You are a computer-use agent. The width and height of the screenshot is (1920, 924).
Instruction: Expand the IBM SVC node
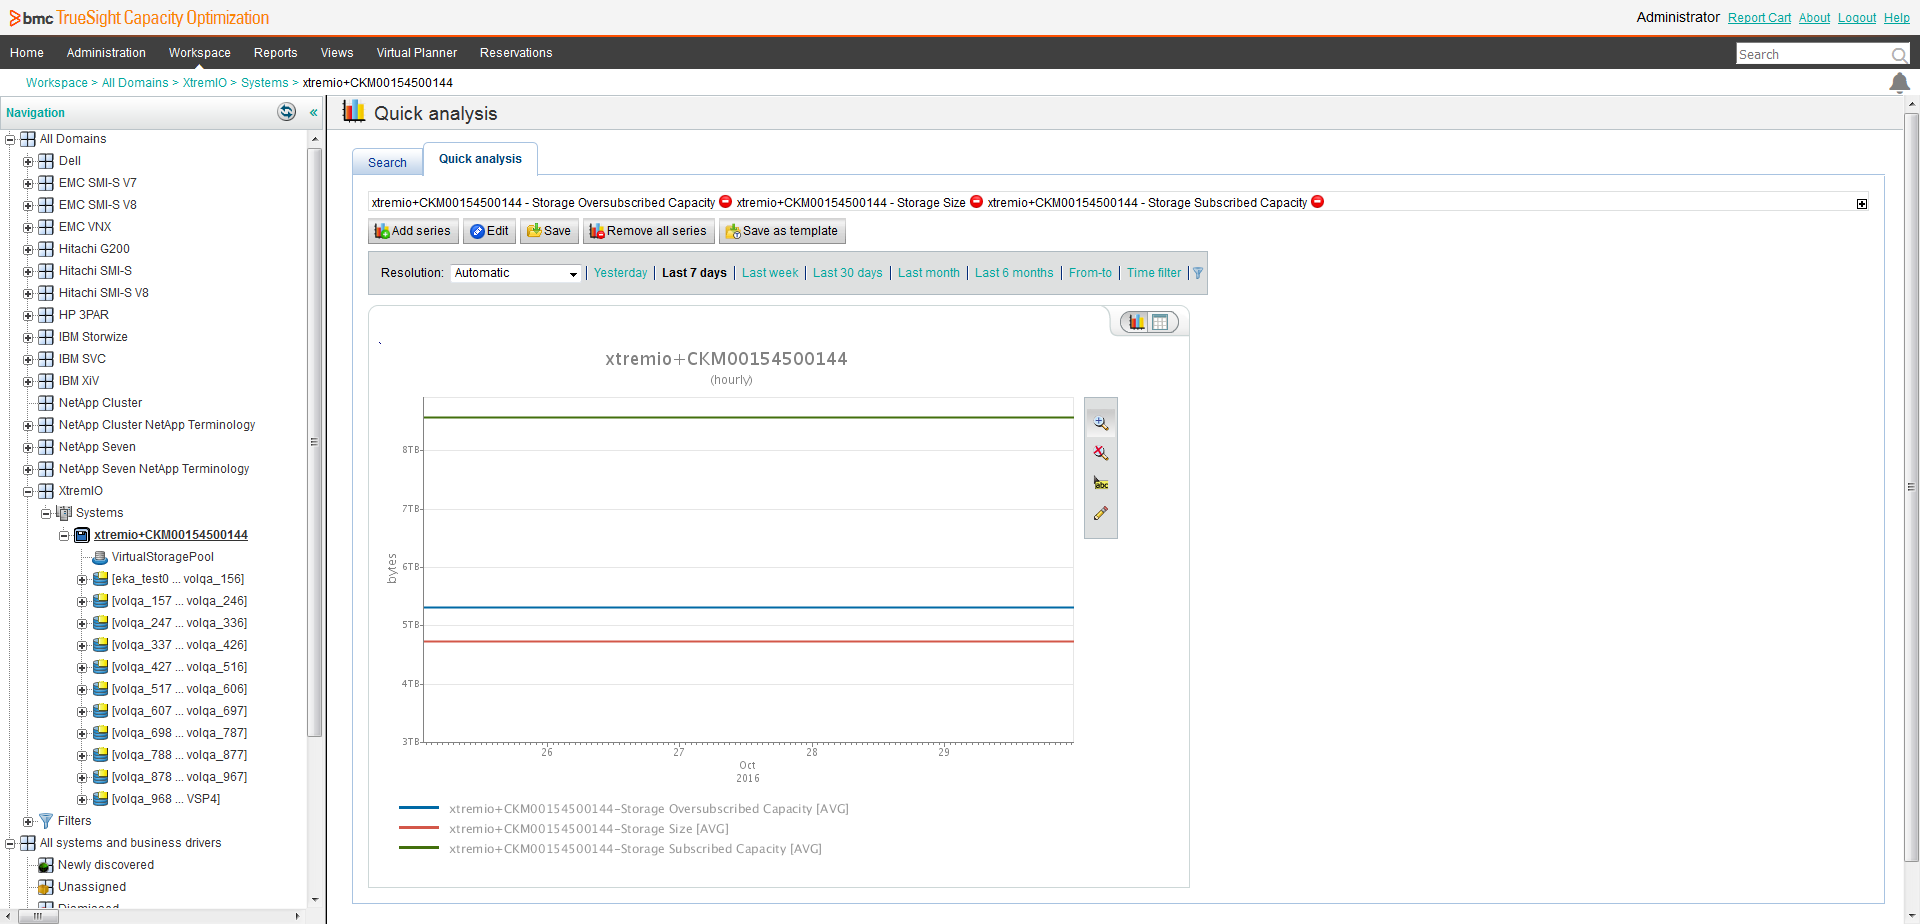point(28,360)
